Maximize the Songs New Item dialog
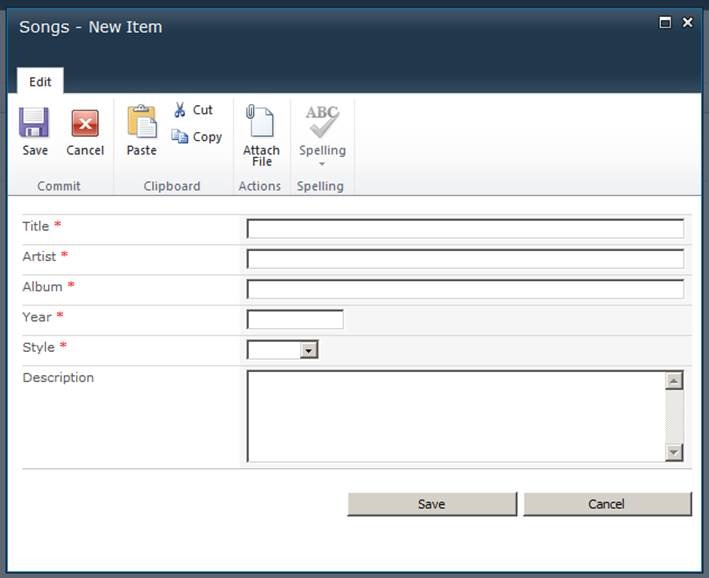709x578 pixels. click(x=665, y=22)
